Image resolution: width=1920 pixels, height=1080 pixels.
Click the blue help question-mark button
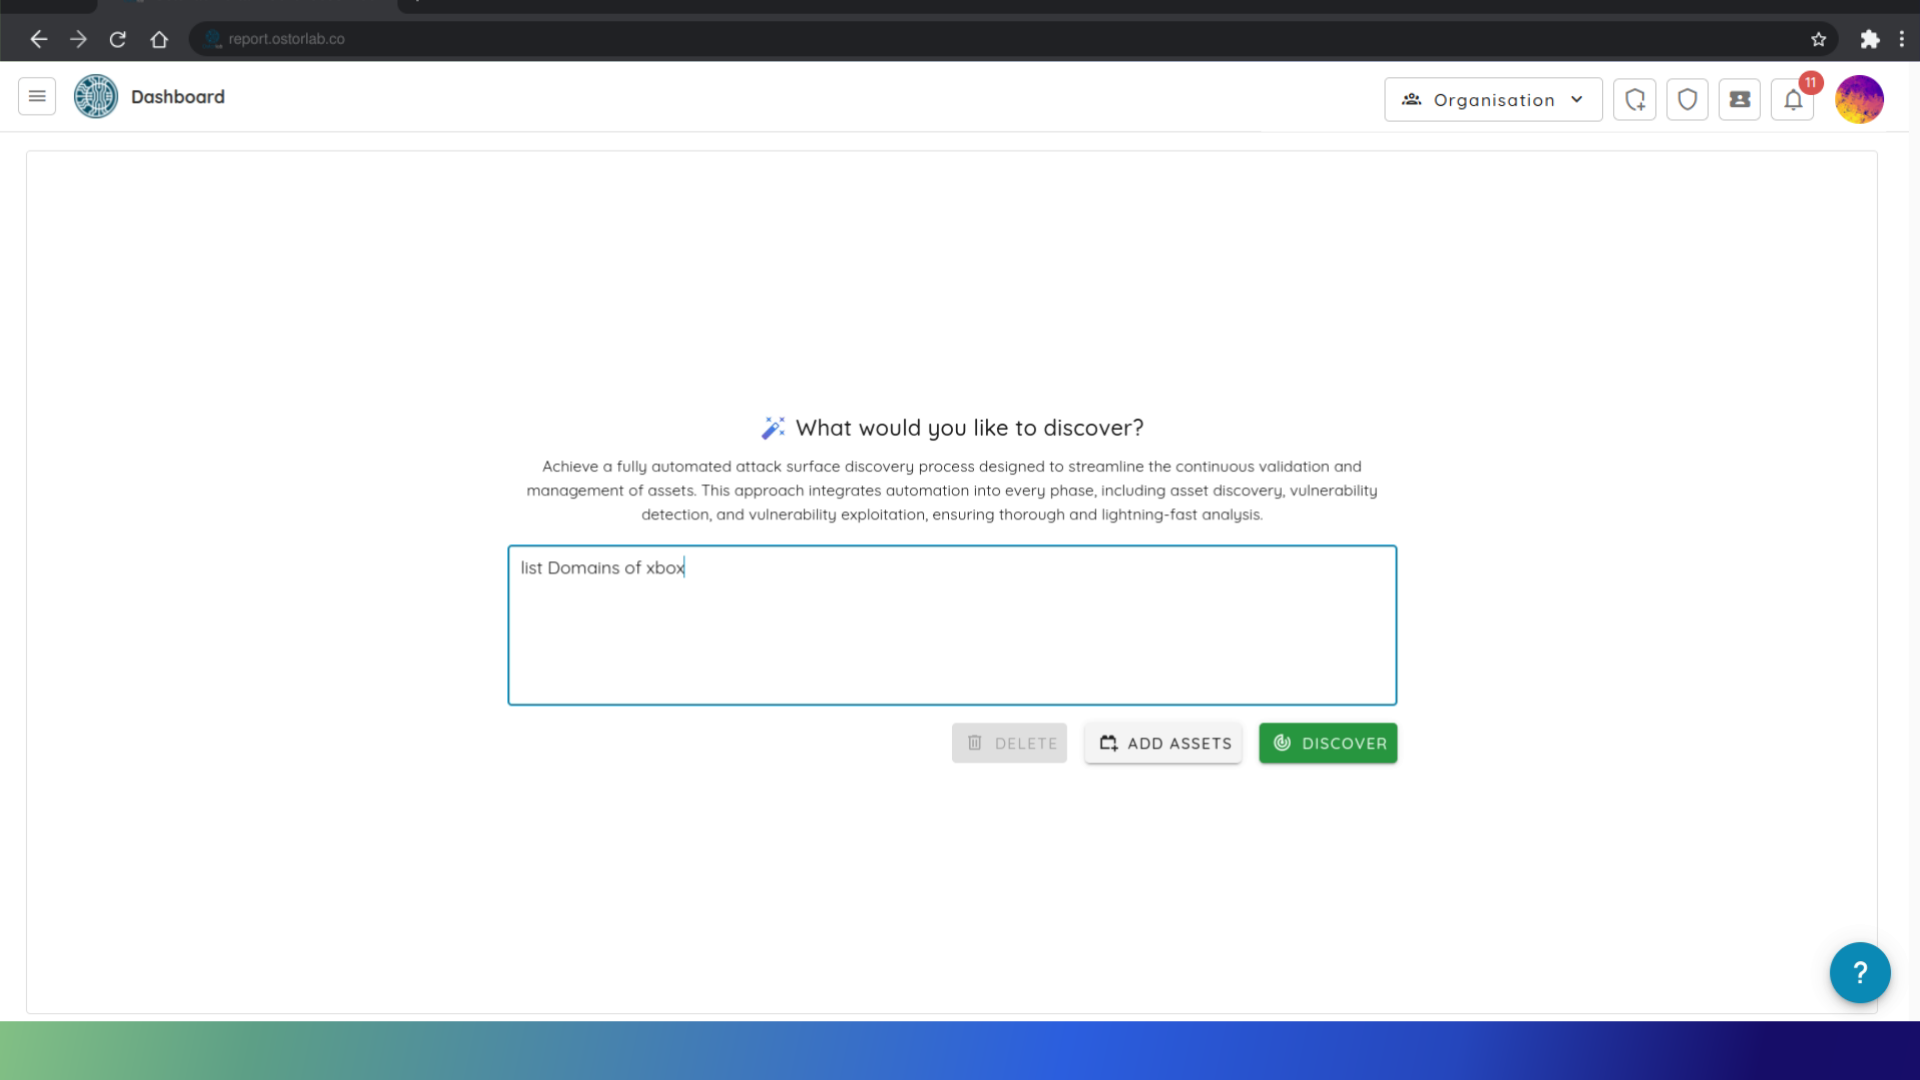pos(1859,972)
